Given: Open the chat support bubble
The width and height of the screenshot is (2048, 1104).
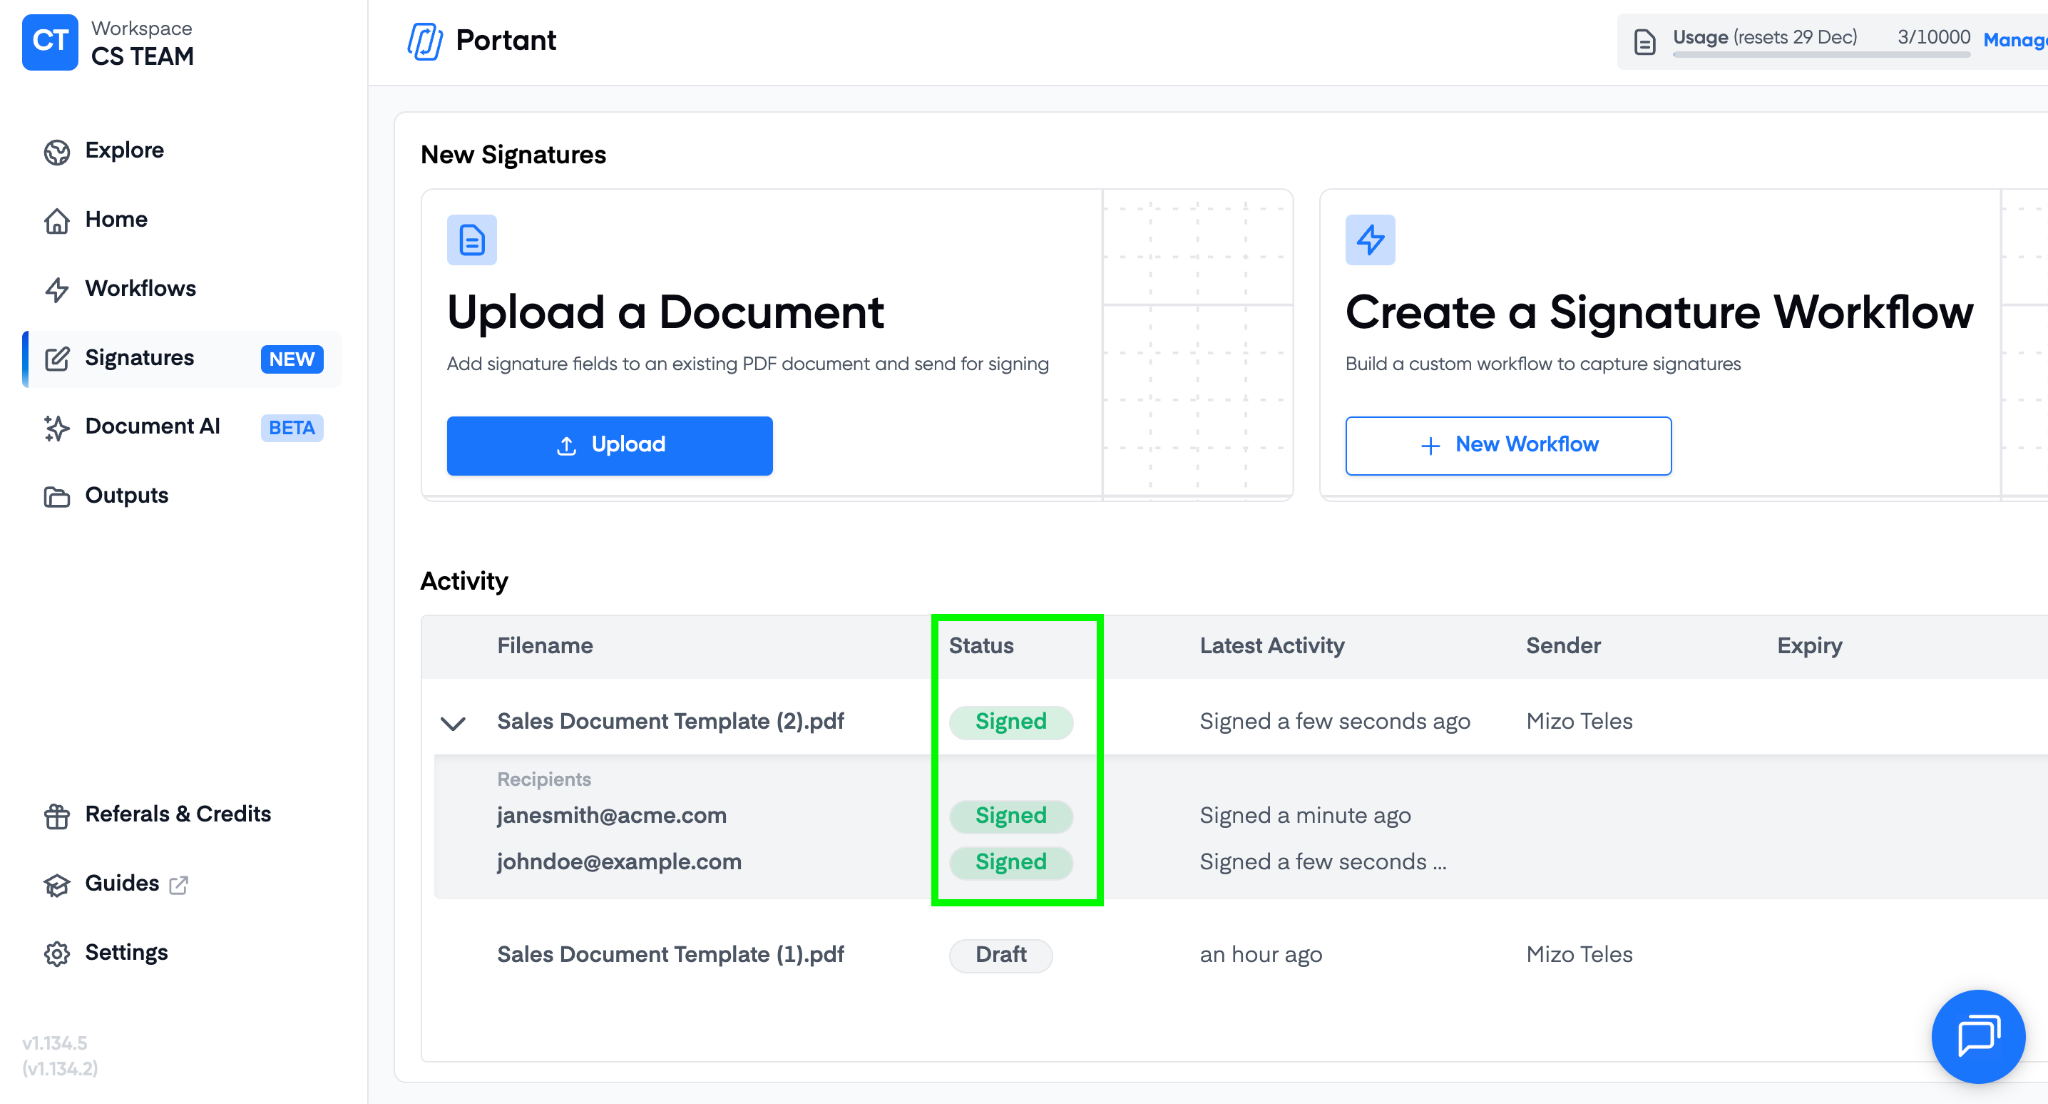Looking at the screenshot, I should pyautogui.click(x=1977, y=1036).
